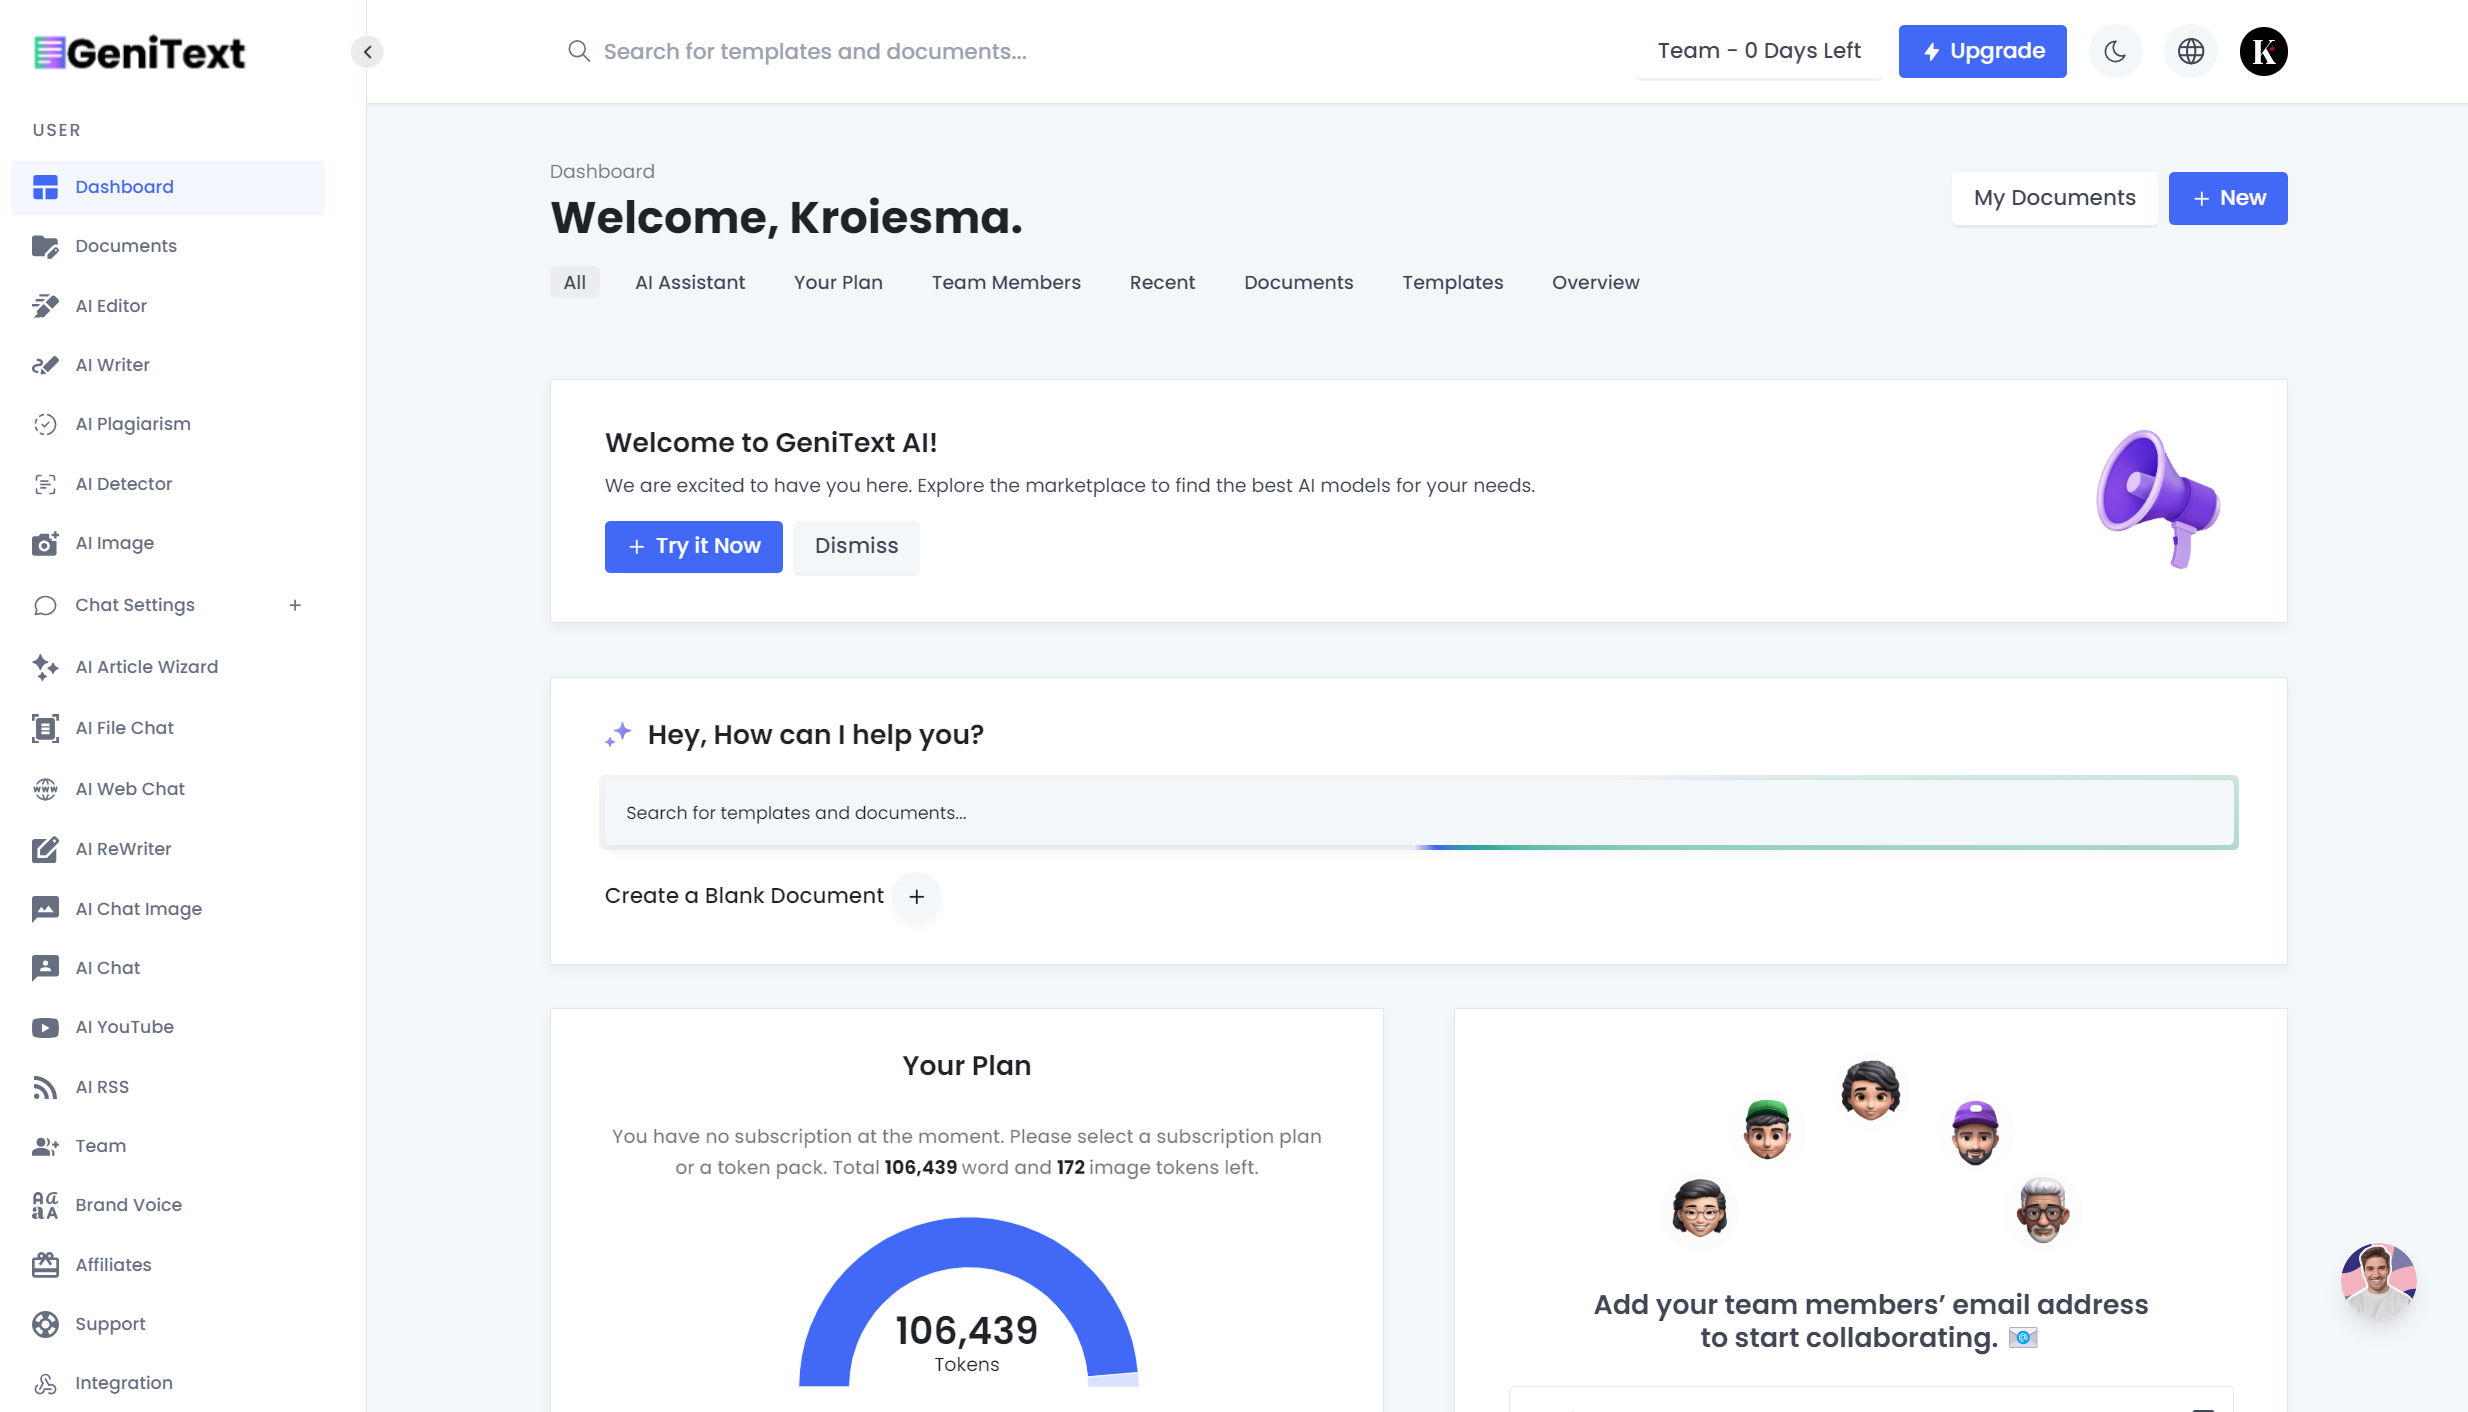Switch to the Templates tab

coord(1452,282)
